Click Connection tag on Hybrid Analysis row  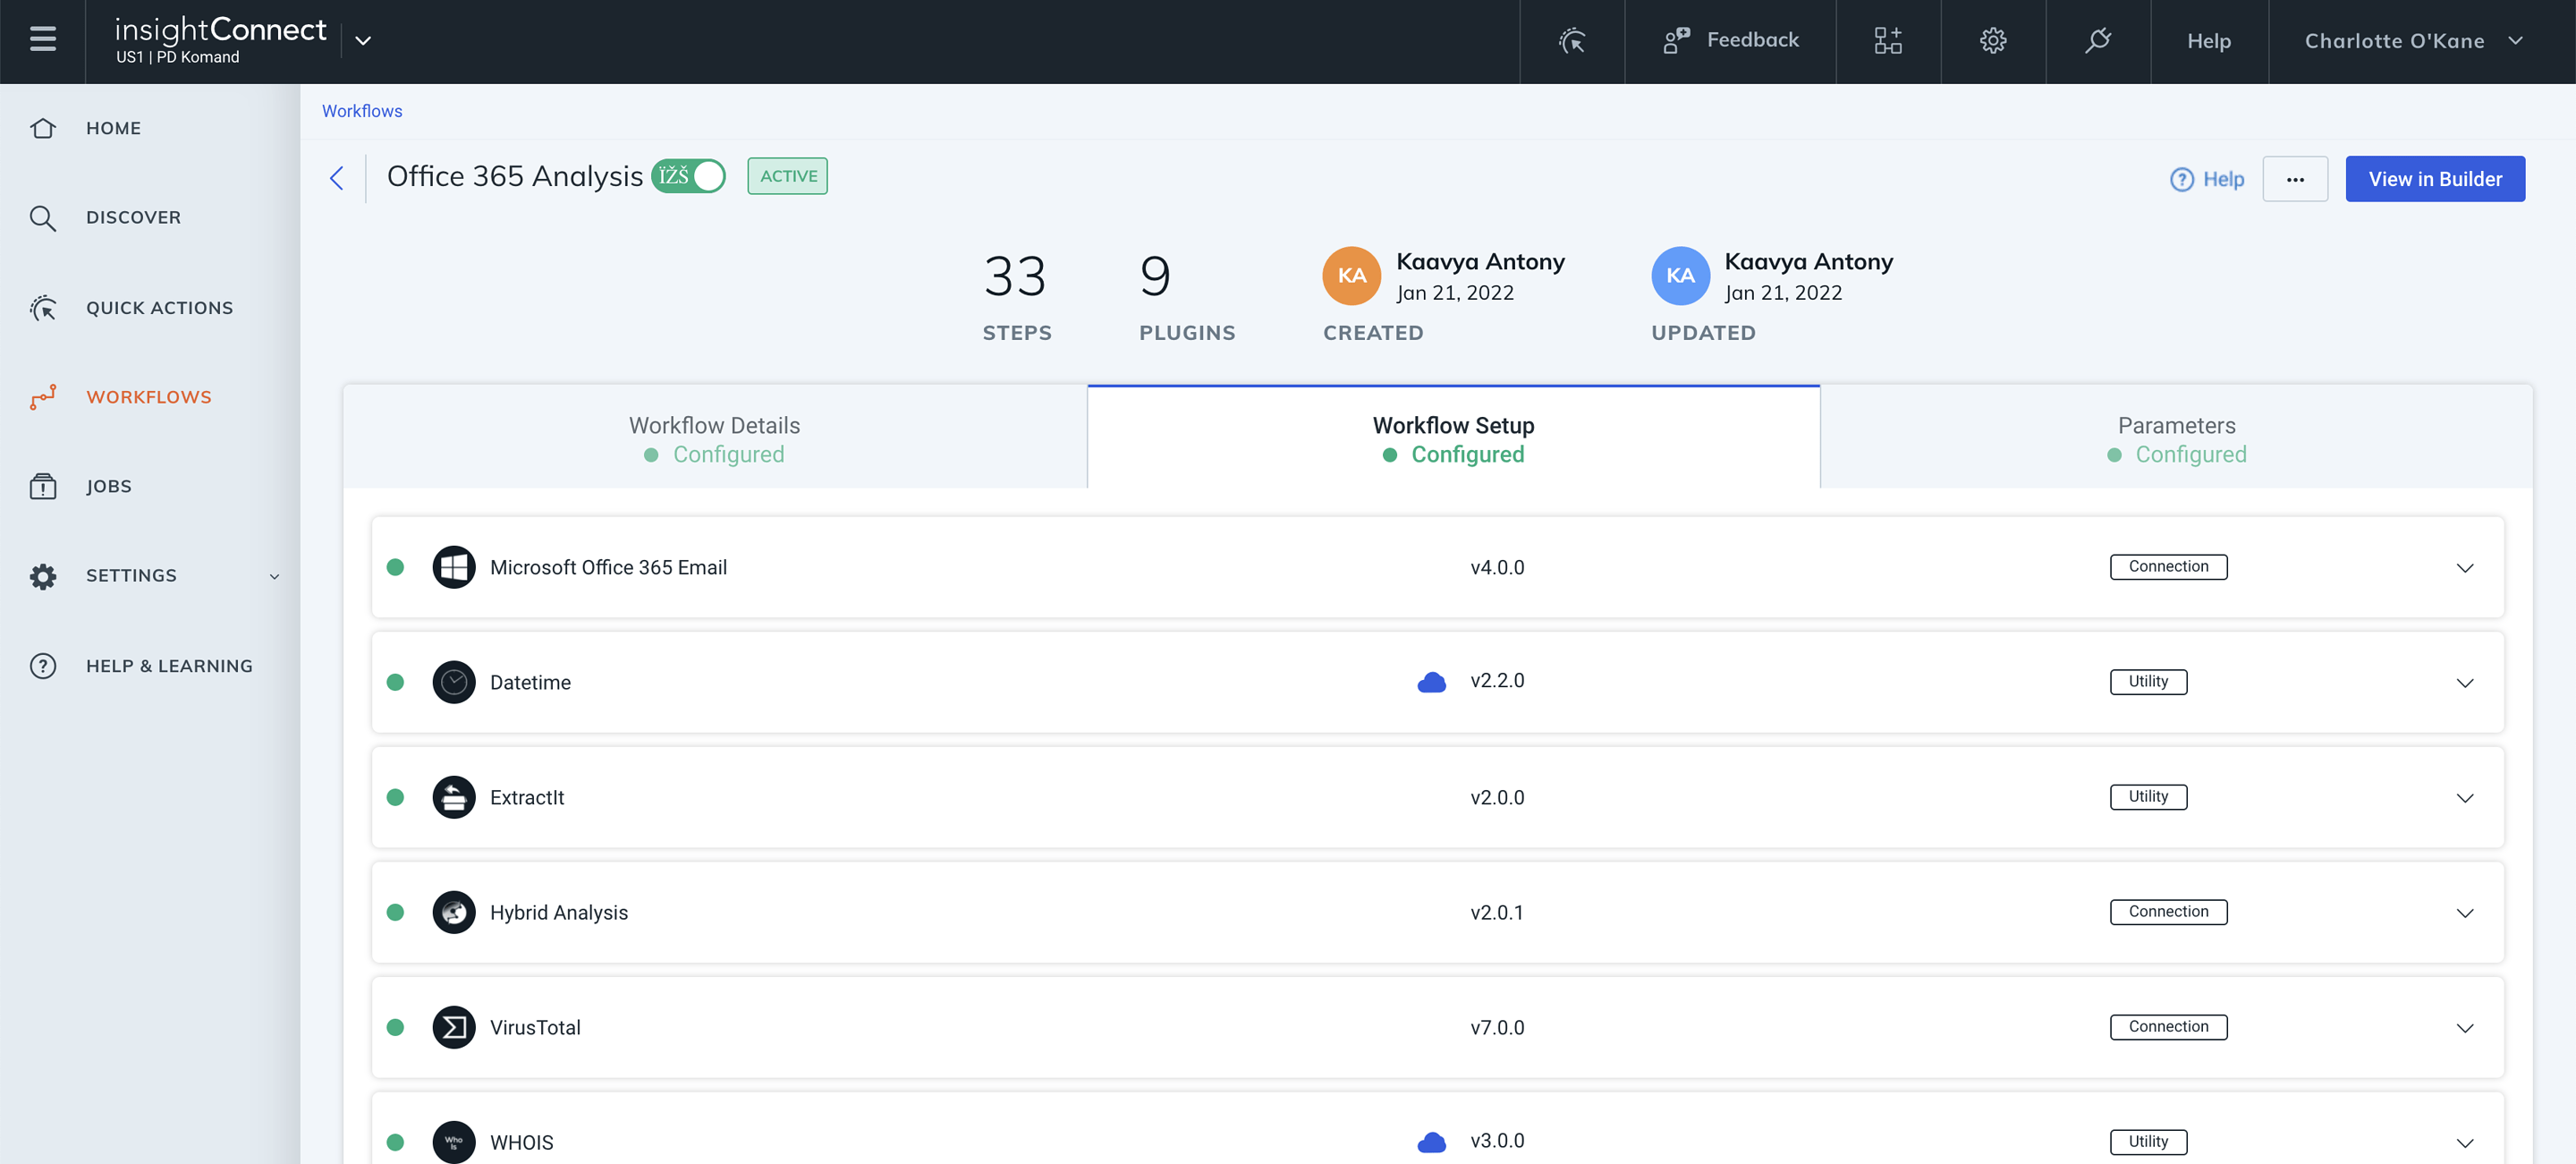pos(2168,912)
